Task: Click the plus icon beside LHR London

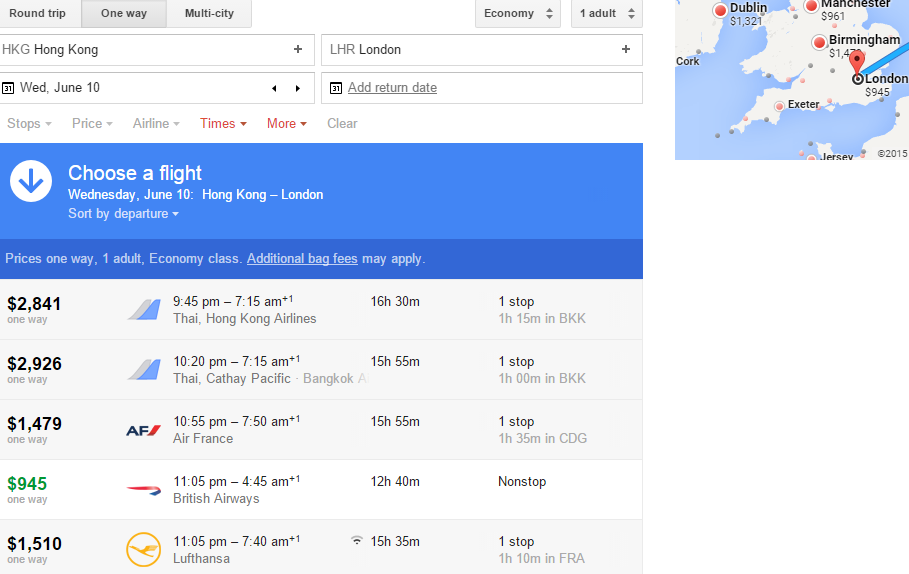Action: point(626,49)
